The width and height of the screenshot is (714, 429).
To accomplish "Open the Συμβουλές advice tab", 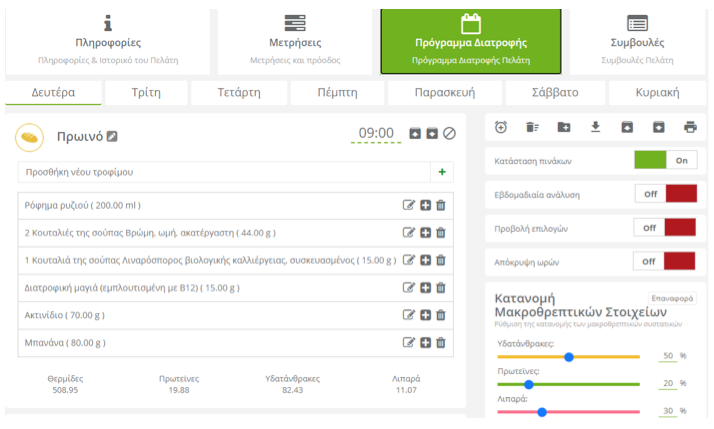I will pos(637,41).
